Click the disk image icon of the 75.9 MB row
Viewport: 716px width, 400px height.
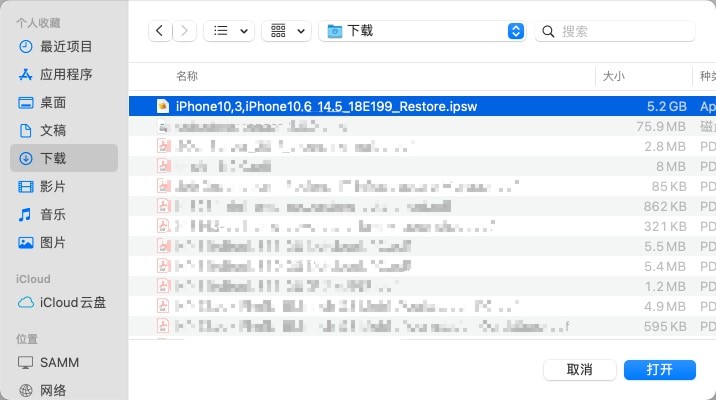(x=163, y=126)
